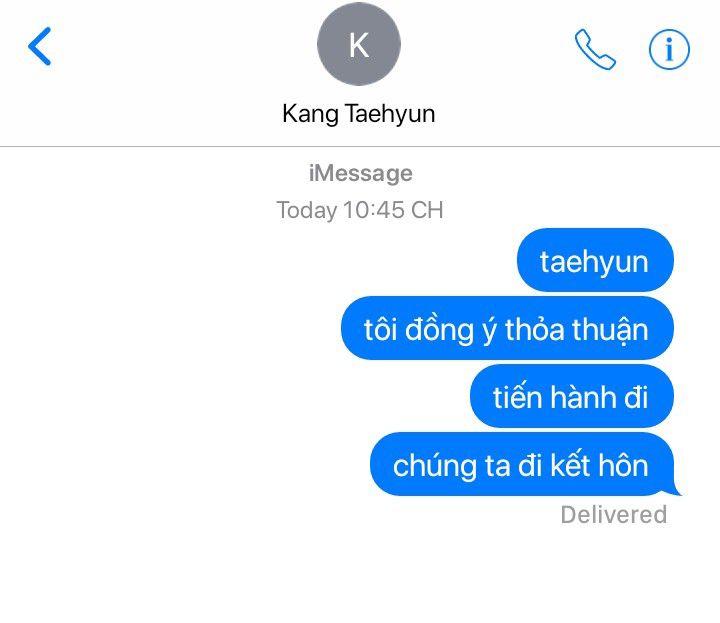720x623 pixels.
Task: Click the blank space left of "taehyun" bubble
Action: point(257,260)
